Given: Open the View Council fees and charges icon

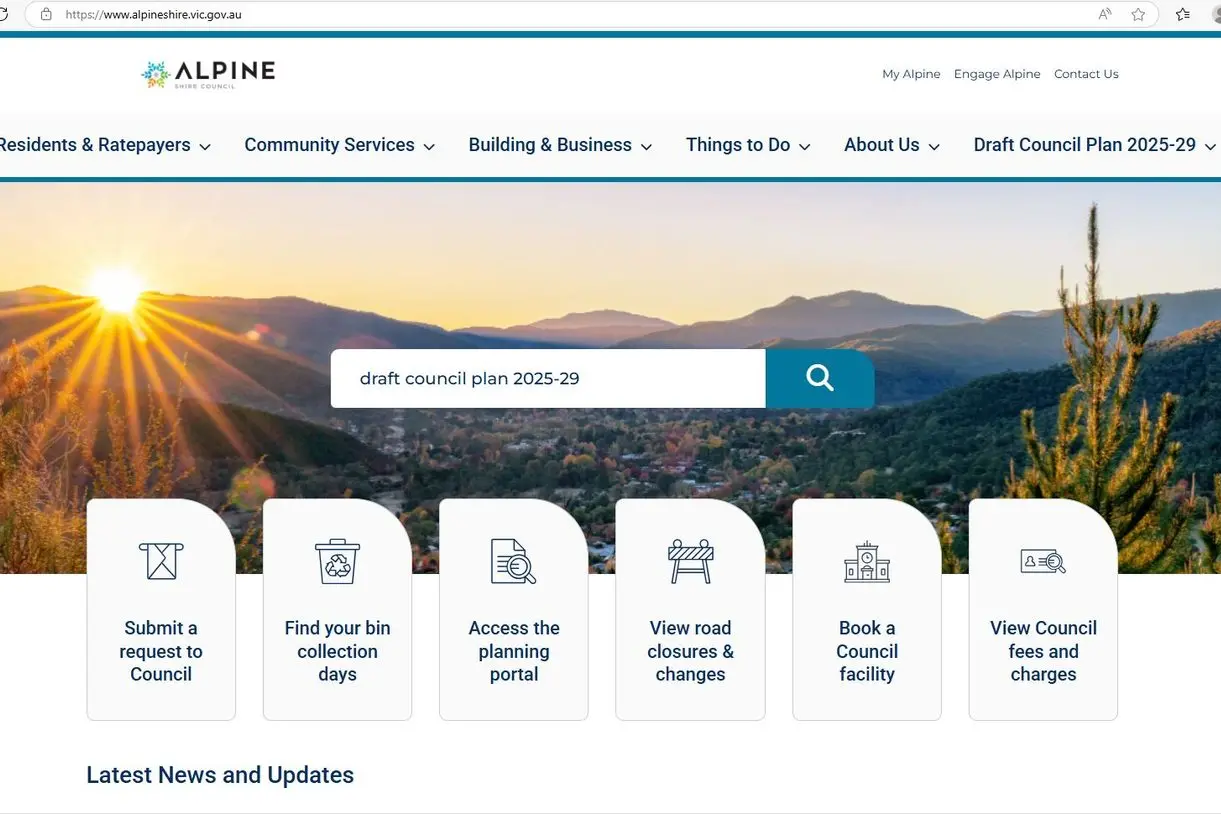Looking at the screenshot, I should click(x=1043, y=561).
